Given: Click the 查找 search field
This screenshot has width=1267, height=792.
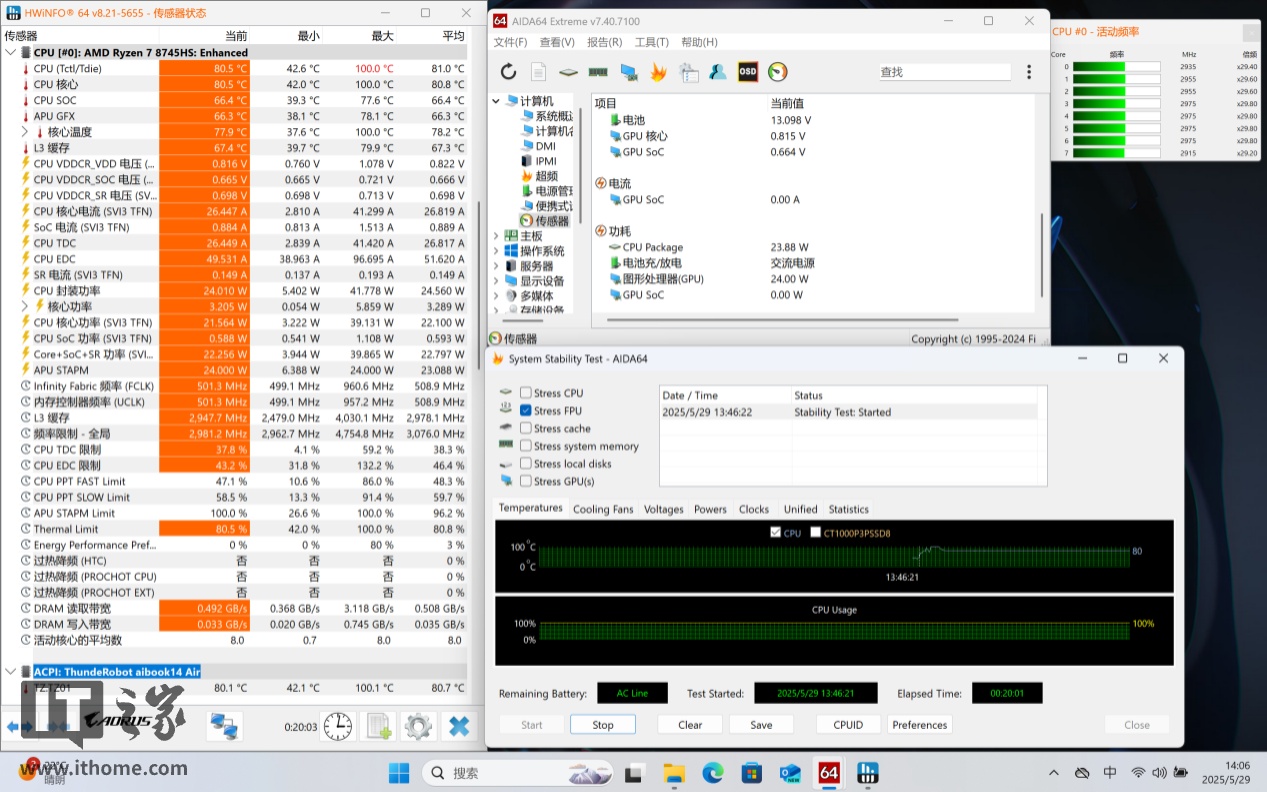Looking at the screenshot, I should (x=944, y=72).
